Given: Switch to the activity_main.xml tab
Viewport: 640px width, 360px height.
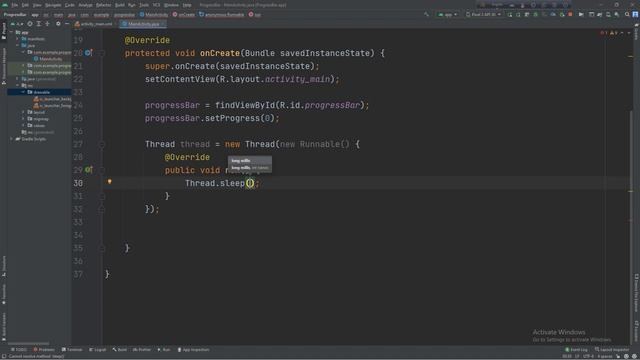Looking at the screenshot, I should click(x=96, y=24).
